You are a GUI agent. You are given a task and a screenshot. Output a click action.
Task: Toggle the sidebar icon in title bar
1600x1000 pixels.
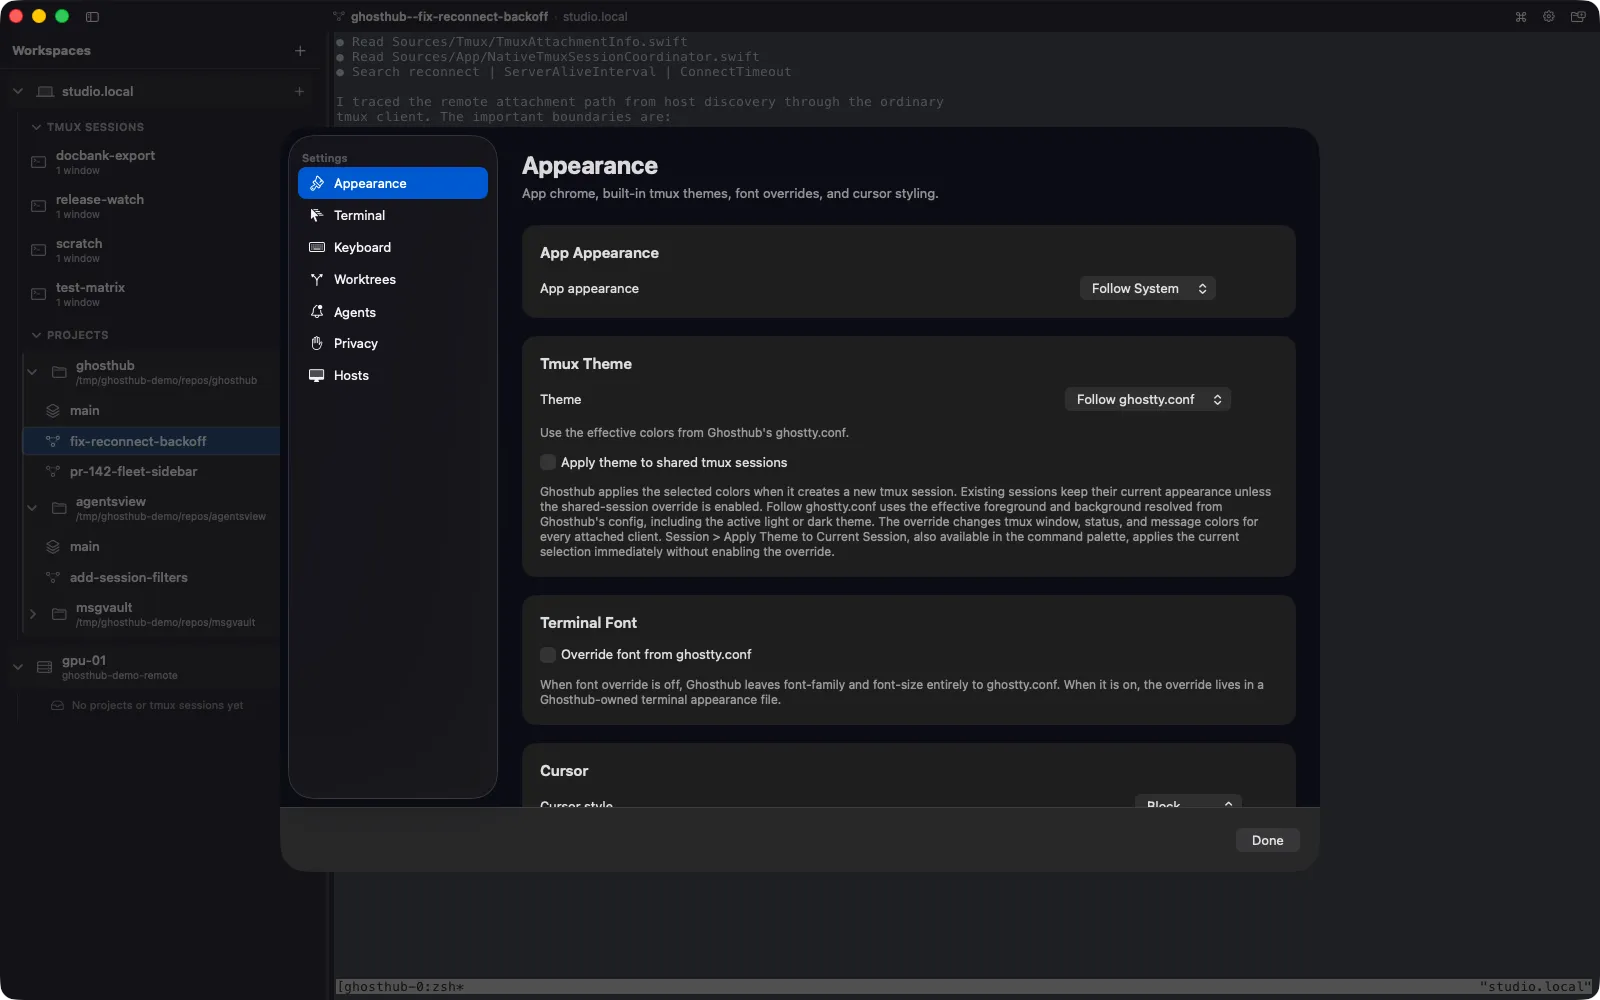(x=92, y=16)
